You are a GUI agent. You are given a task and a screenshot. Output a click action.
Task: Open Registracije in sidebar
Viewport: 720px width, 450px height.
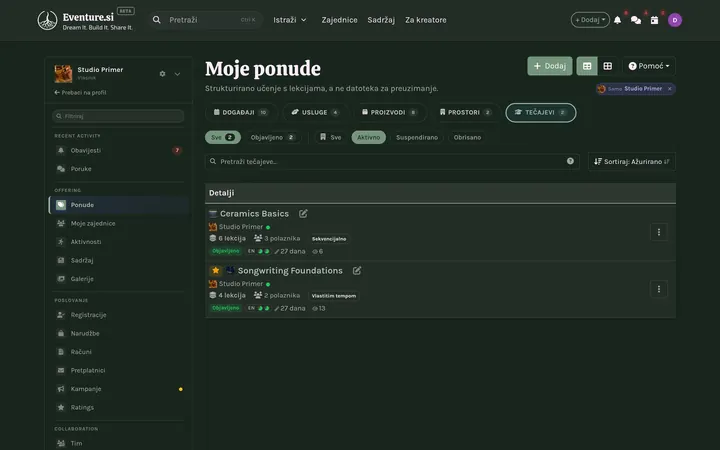pos(118,315)
